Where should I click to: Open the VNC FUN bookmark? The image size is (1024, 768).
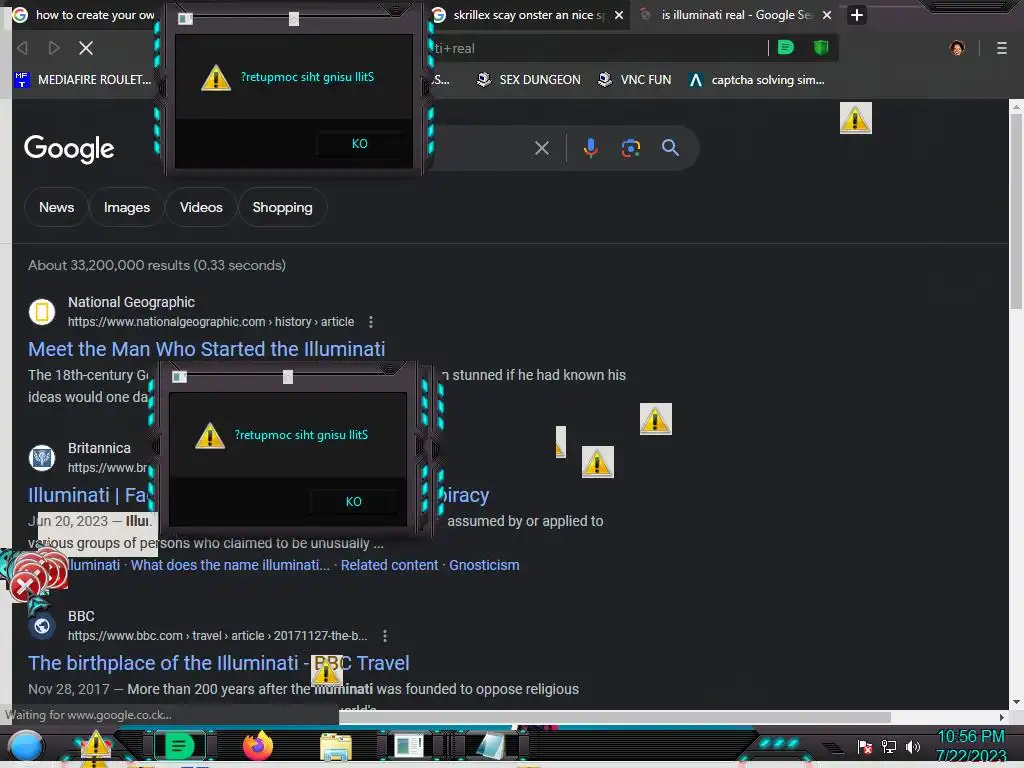click(x=635, y=80)
